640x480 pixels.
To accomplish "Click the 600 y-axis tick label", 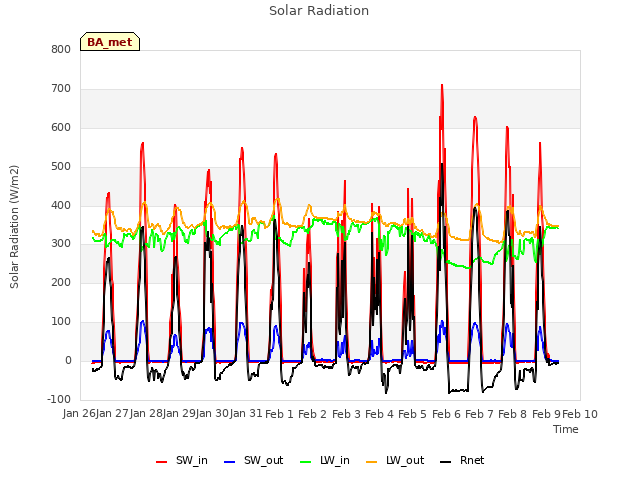I will [61, 127].
